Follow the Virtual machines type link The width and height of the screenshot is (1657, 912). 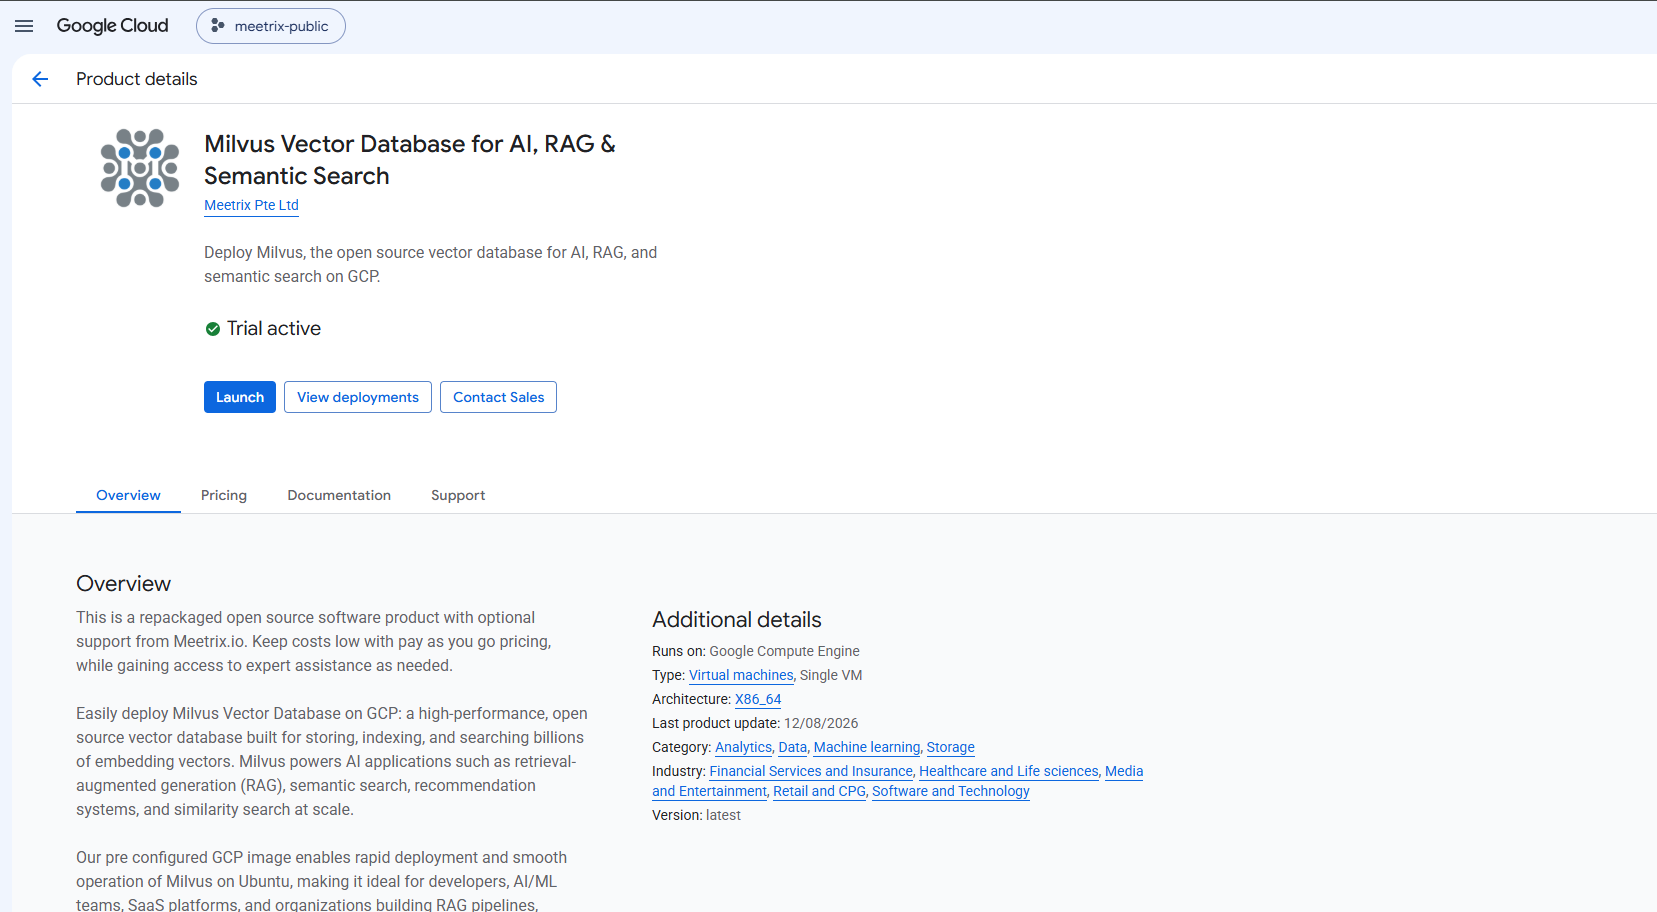tap(741, 675)
